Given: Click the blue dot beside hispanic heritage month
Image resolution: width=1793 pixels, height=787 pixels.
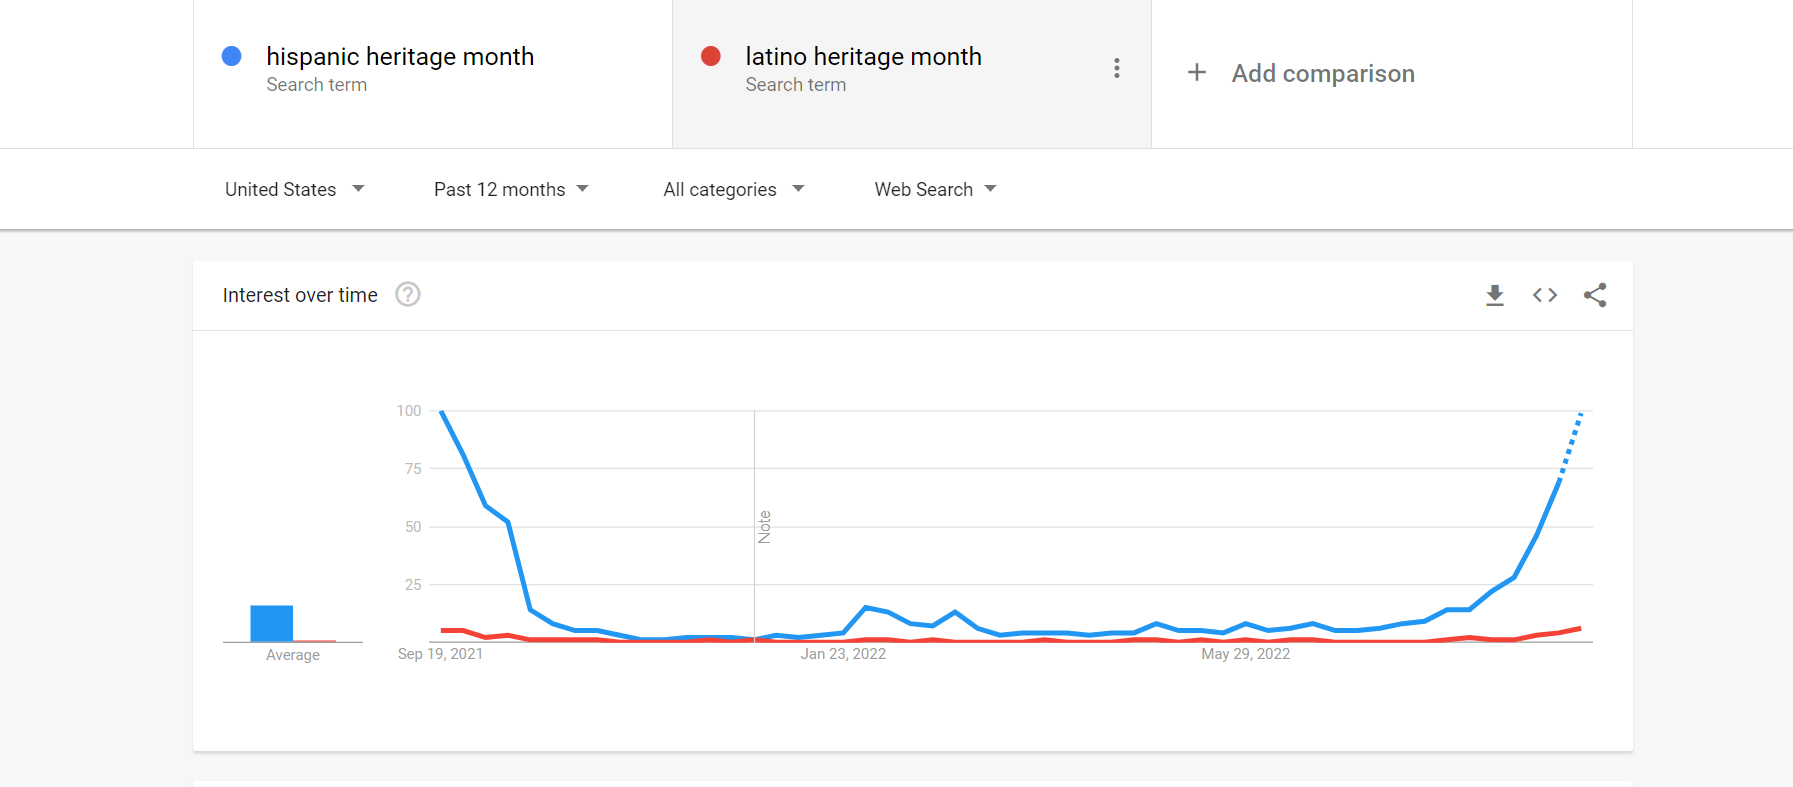Looking at the screenshot, I should click(x=232, y=56).
